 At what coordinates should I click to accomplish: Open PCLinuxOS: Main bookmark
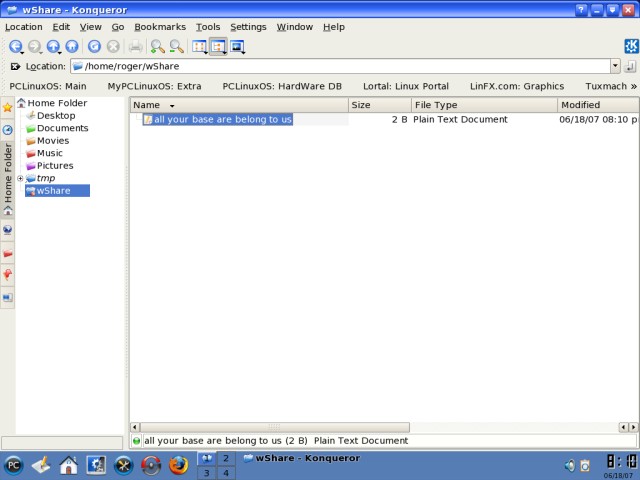pos(48,86)
